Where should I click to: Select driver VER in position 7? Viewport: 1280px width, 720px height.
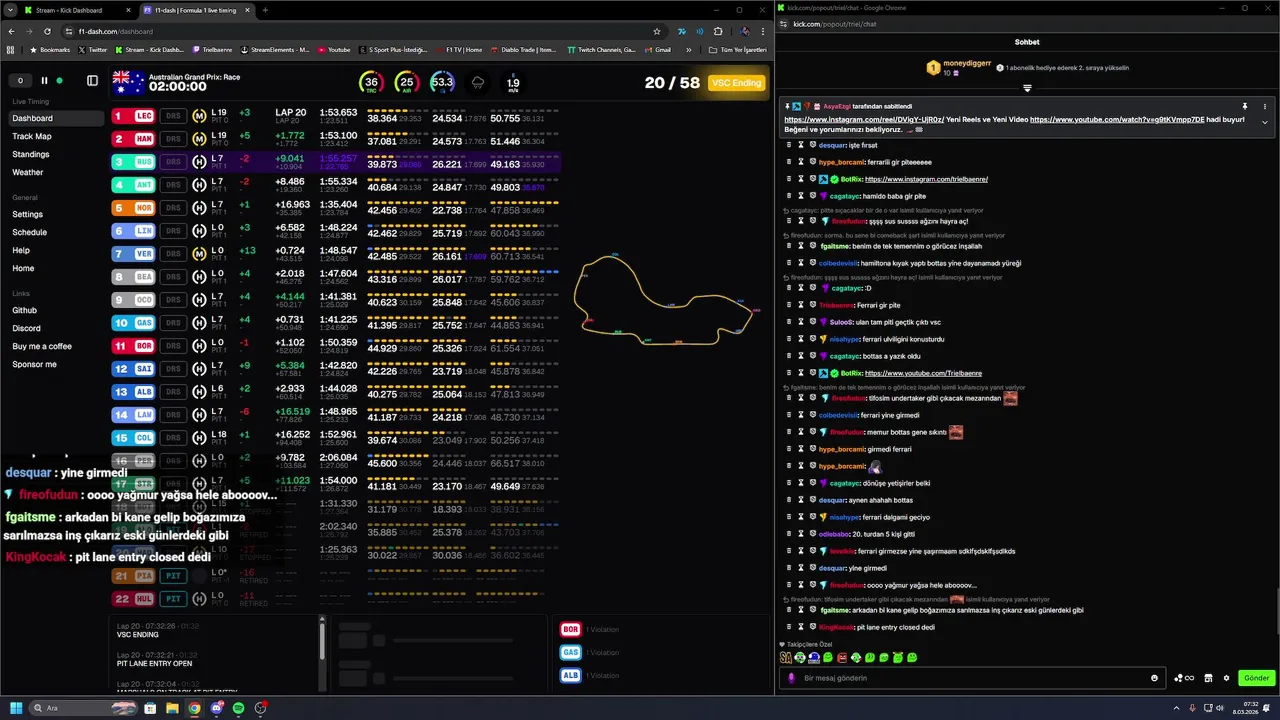(133, 254)
